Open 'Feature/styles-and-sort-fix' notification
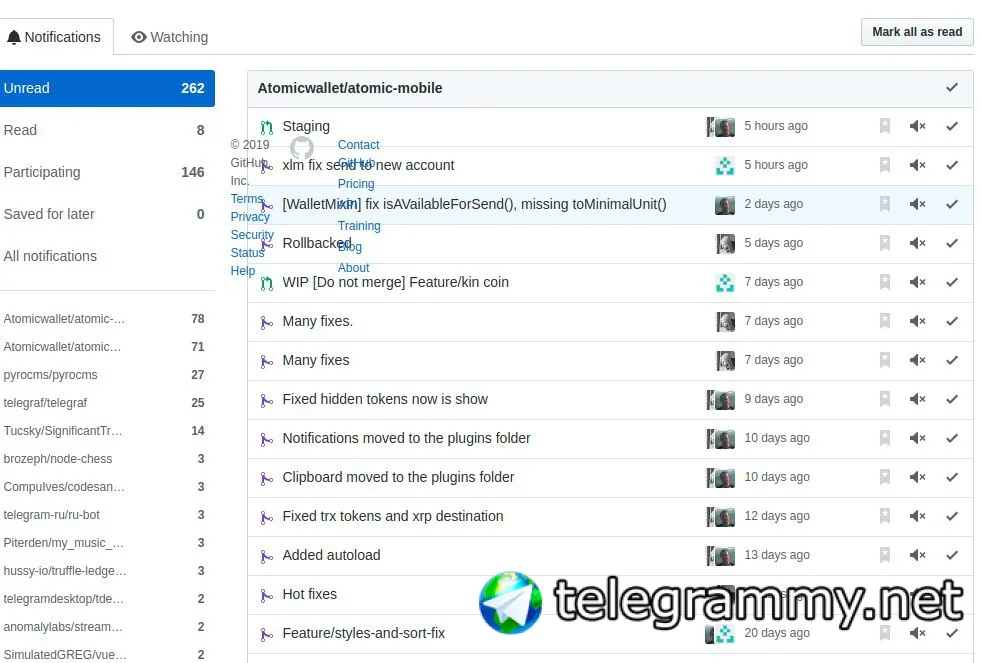This screenshot has width=982, height=663. tap(363, 633)
